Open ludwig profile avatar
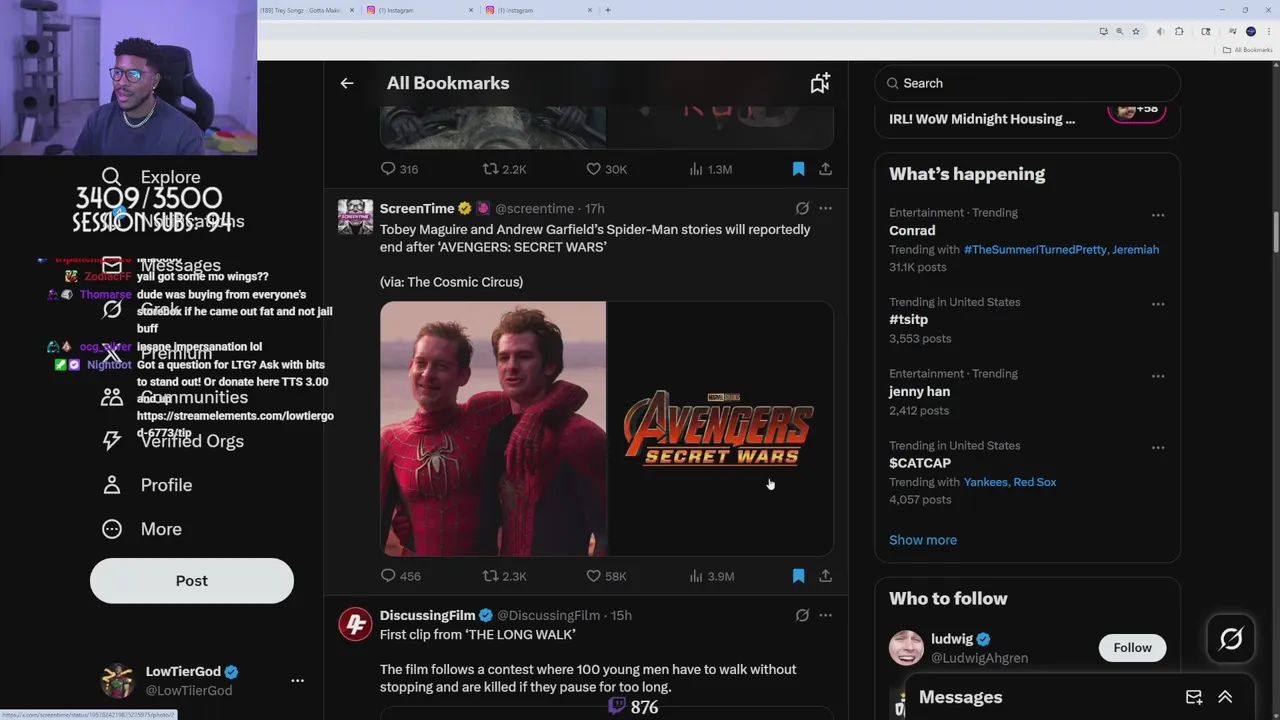The width and height of the screenshot is (1280, 720). coord(906,648)
